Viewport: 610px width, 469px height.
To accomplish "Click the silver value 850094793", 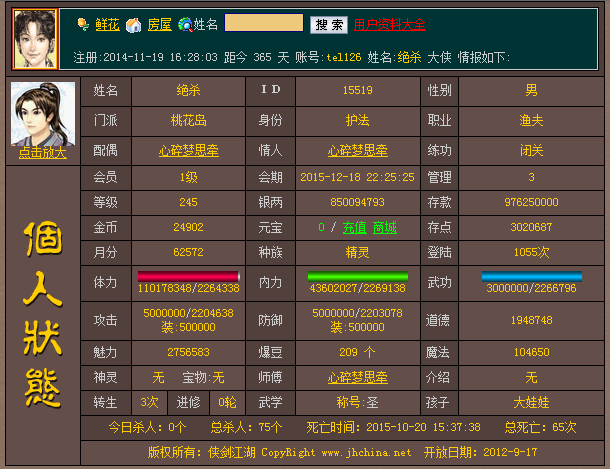I will point(358,202).
